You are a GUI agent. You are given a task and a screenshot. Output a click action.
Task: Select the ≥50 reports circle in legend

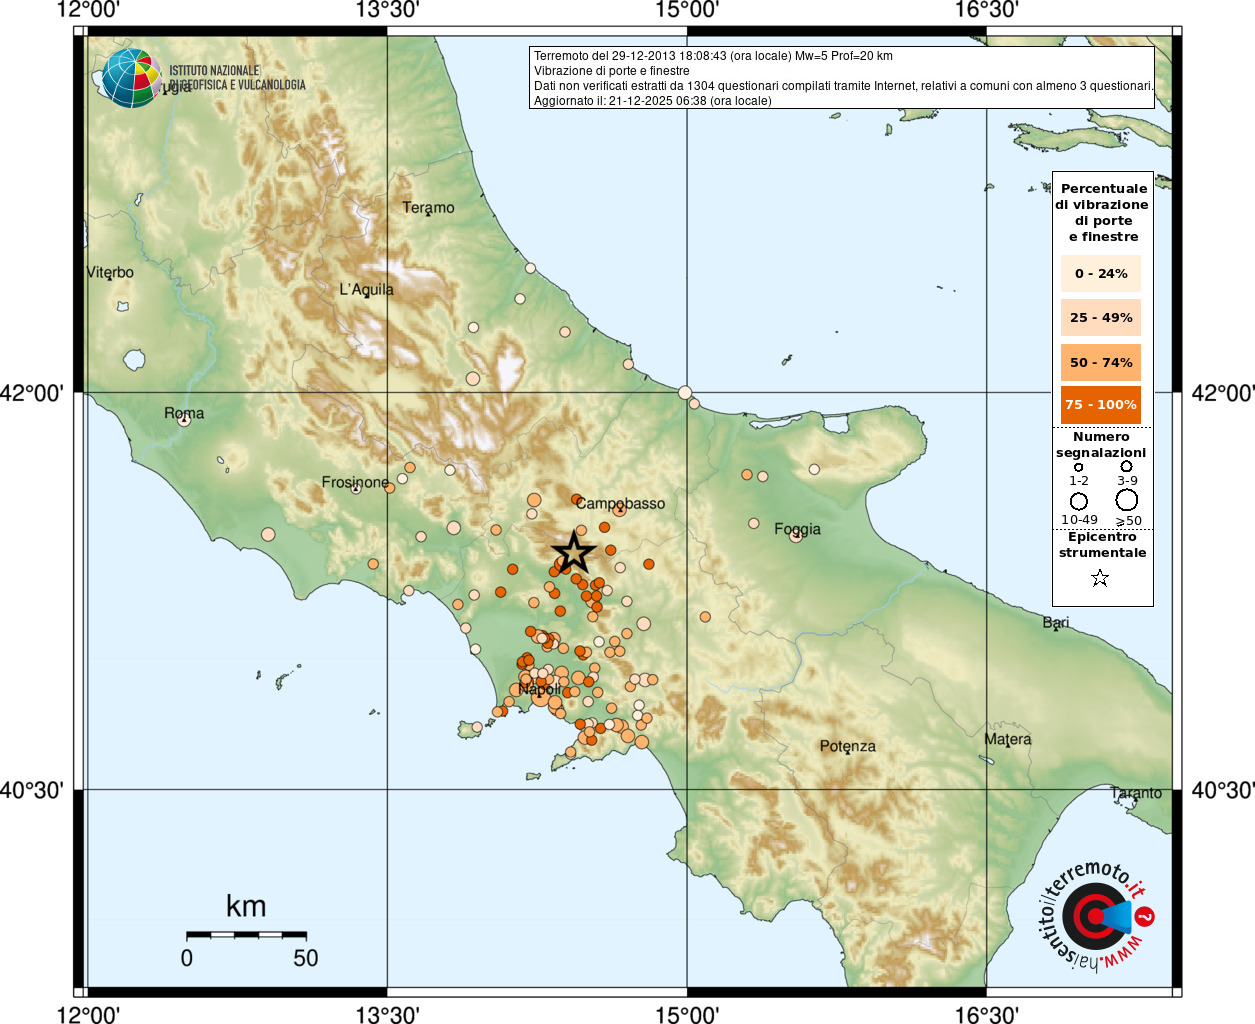click(1127, 500)
